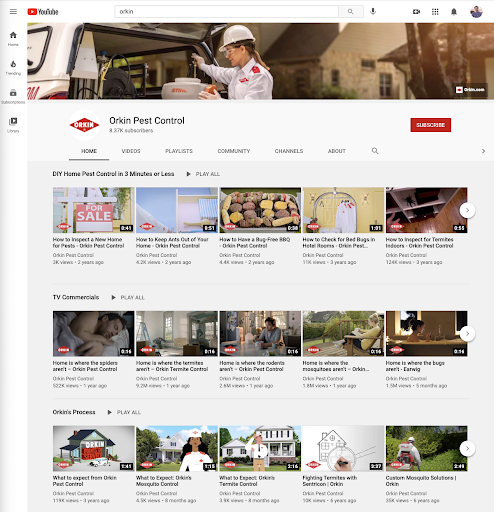Open Orkin's Termite Control video thumbnail

(260, 448)
